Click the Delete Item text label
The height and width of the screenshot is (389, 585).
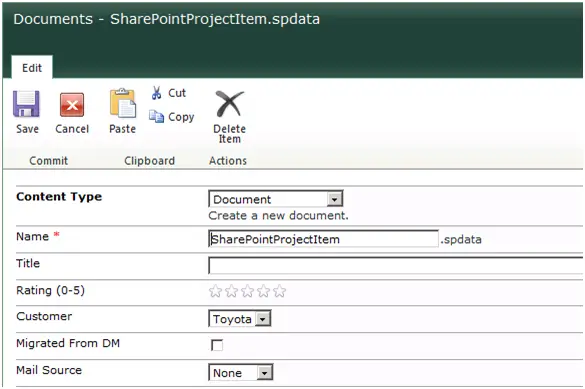click(229, 134)
